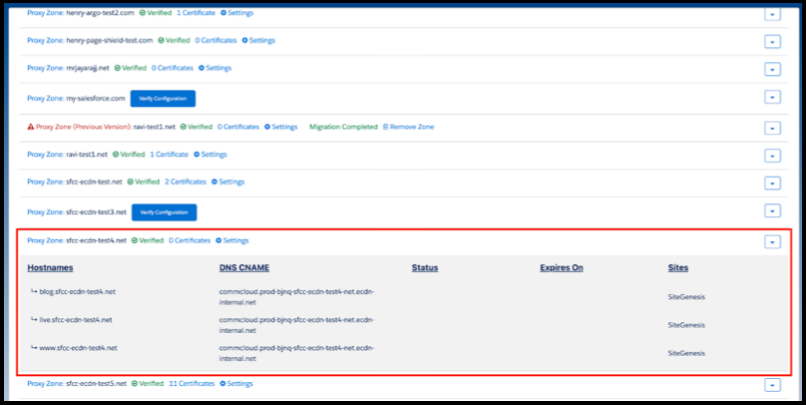Expand the sfcc-ecdn-test3.net zone dropdown arrow
Viewport: 807px width, 405px height.
click(772, 210)
